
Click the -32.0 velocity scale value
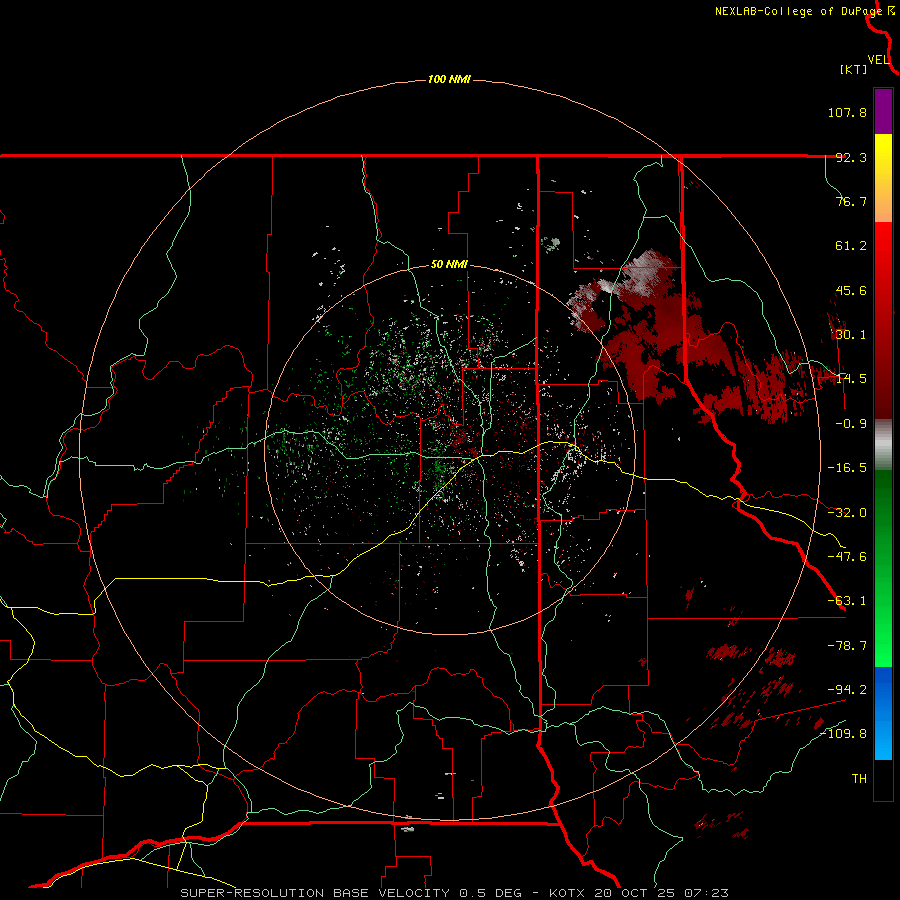pyautogui.click(x=847, y=513)
